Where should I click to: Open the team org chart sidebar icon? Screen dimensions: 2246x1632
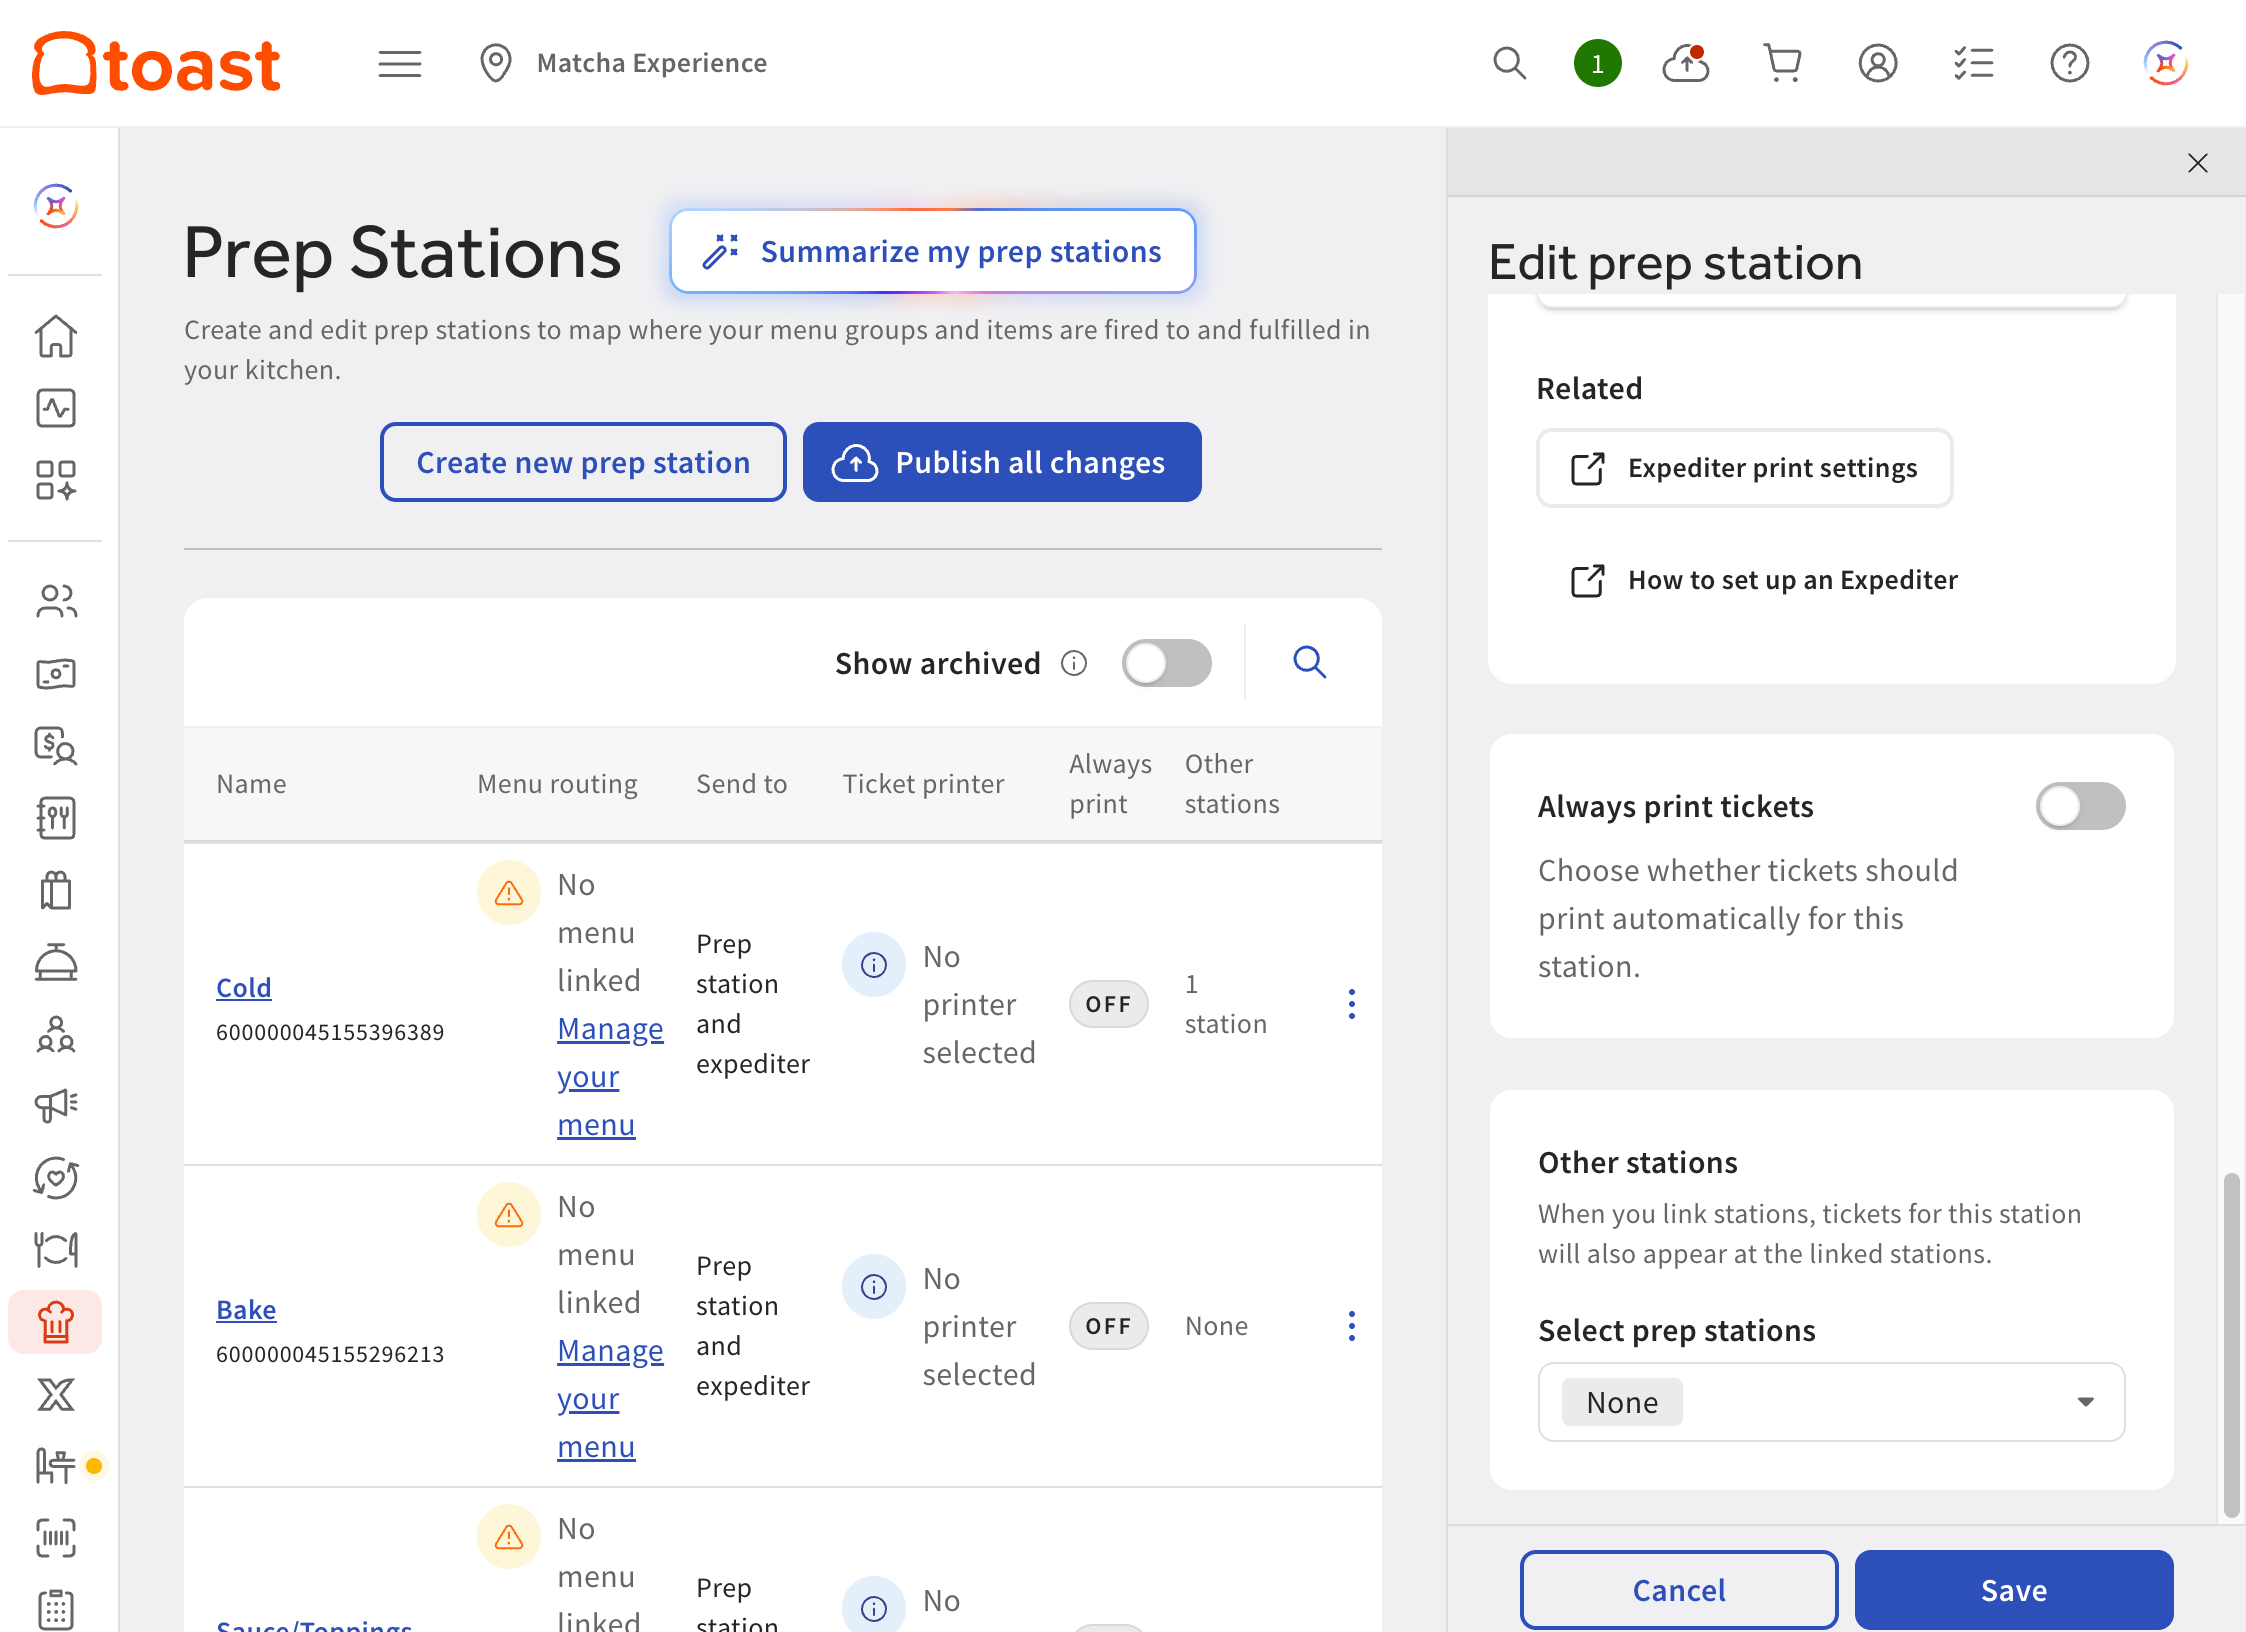[56, 1034]
